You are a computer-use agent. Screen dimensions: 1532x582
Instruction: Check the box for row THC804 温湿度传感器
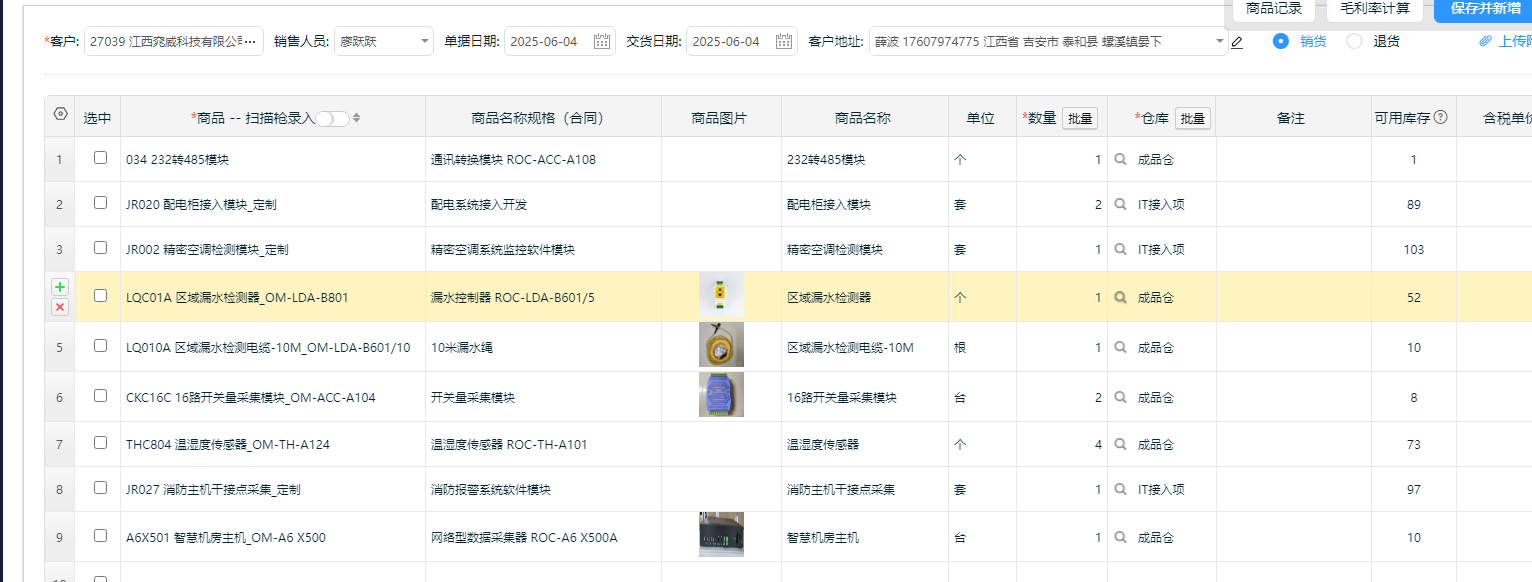(x=100, y=443)
